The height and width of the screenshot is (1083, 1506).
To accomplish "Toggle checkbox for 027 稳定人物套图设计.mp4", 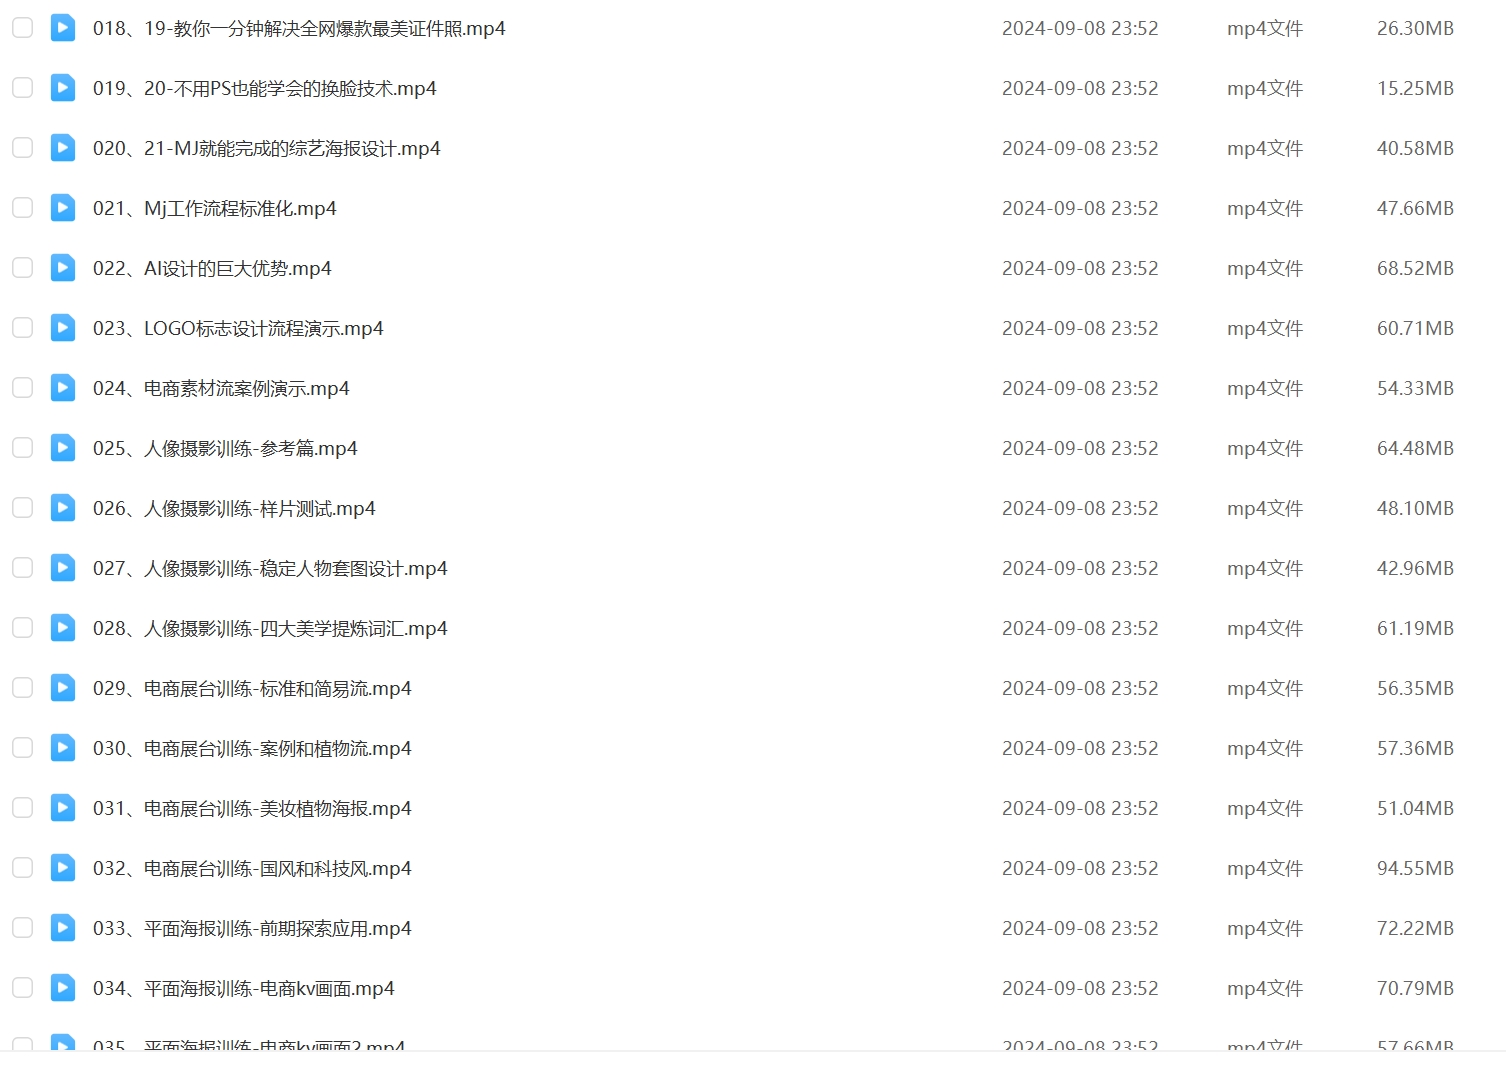I will pos(22,568).
